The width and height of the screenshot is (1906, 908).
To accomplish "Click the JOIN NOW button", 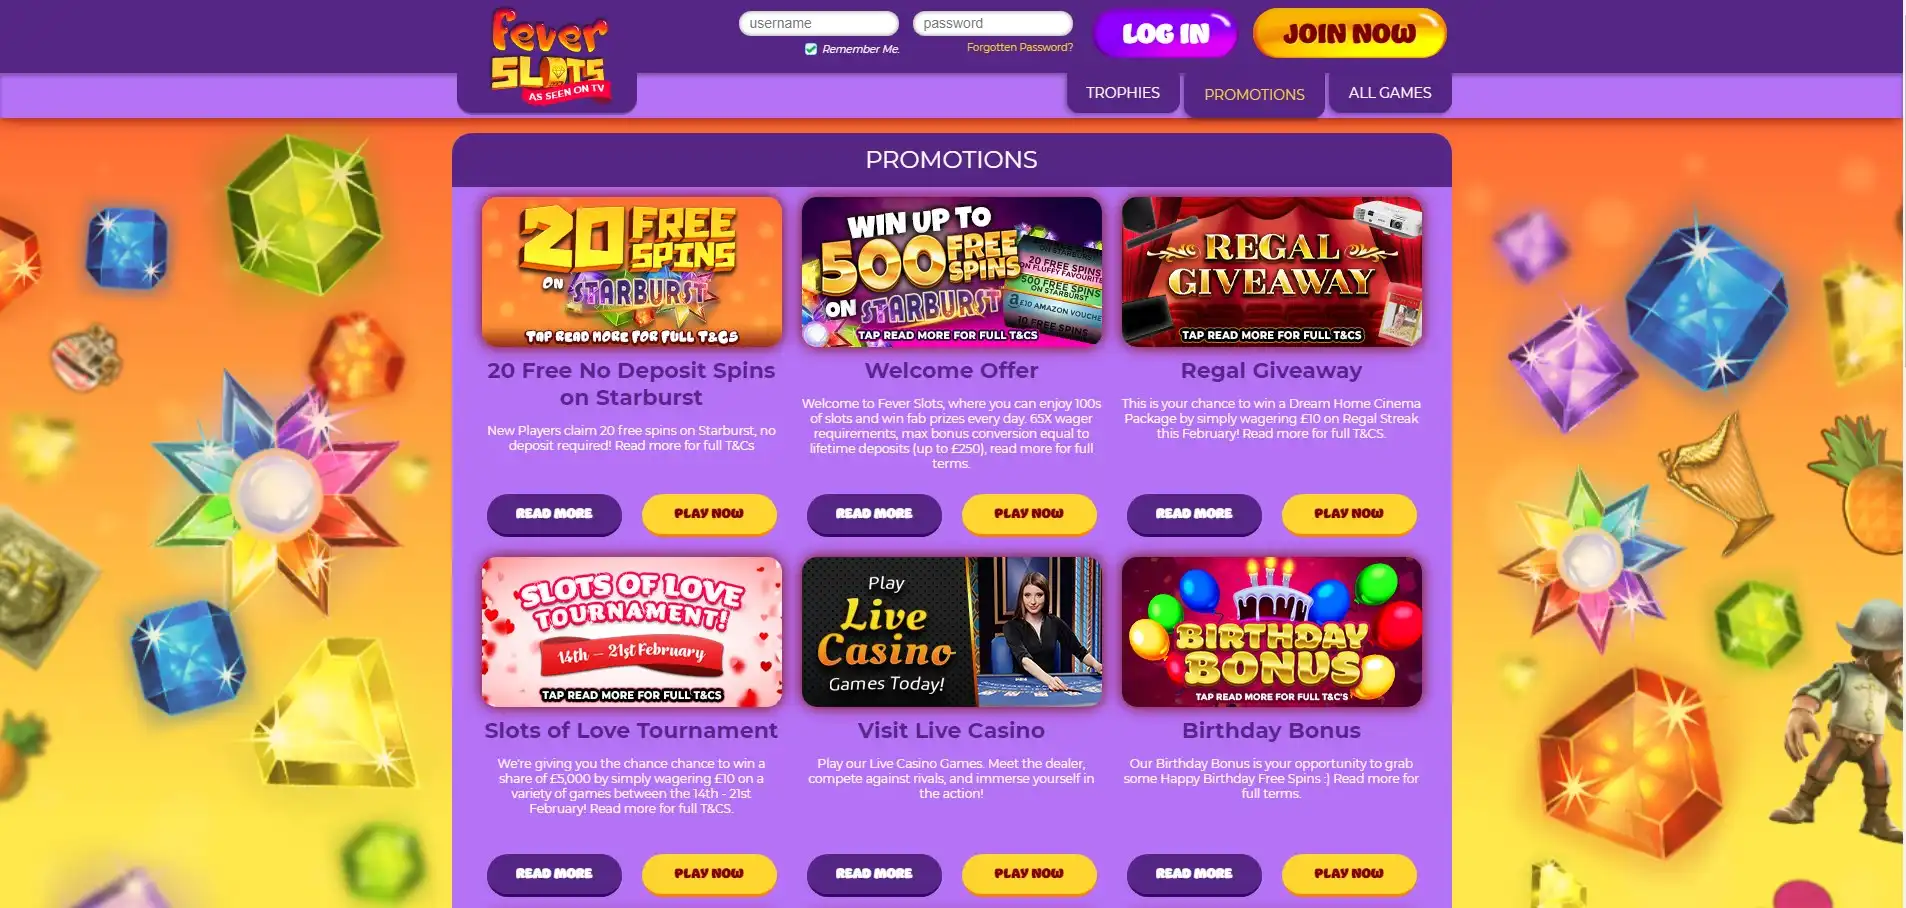I will tap(1349, 33).
